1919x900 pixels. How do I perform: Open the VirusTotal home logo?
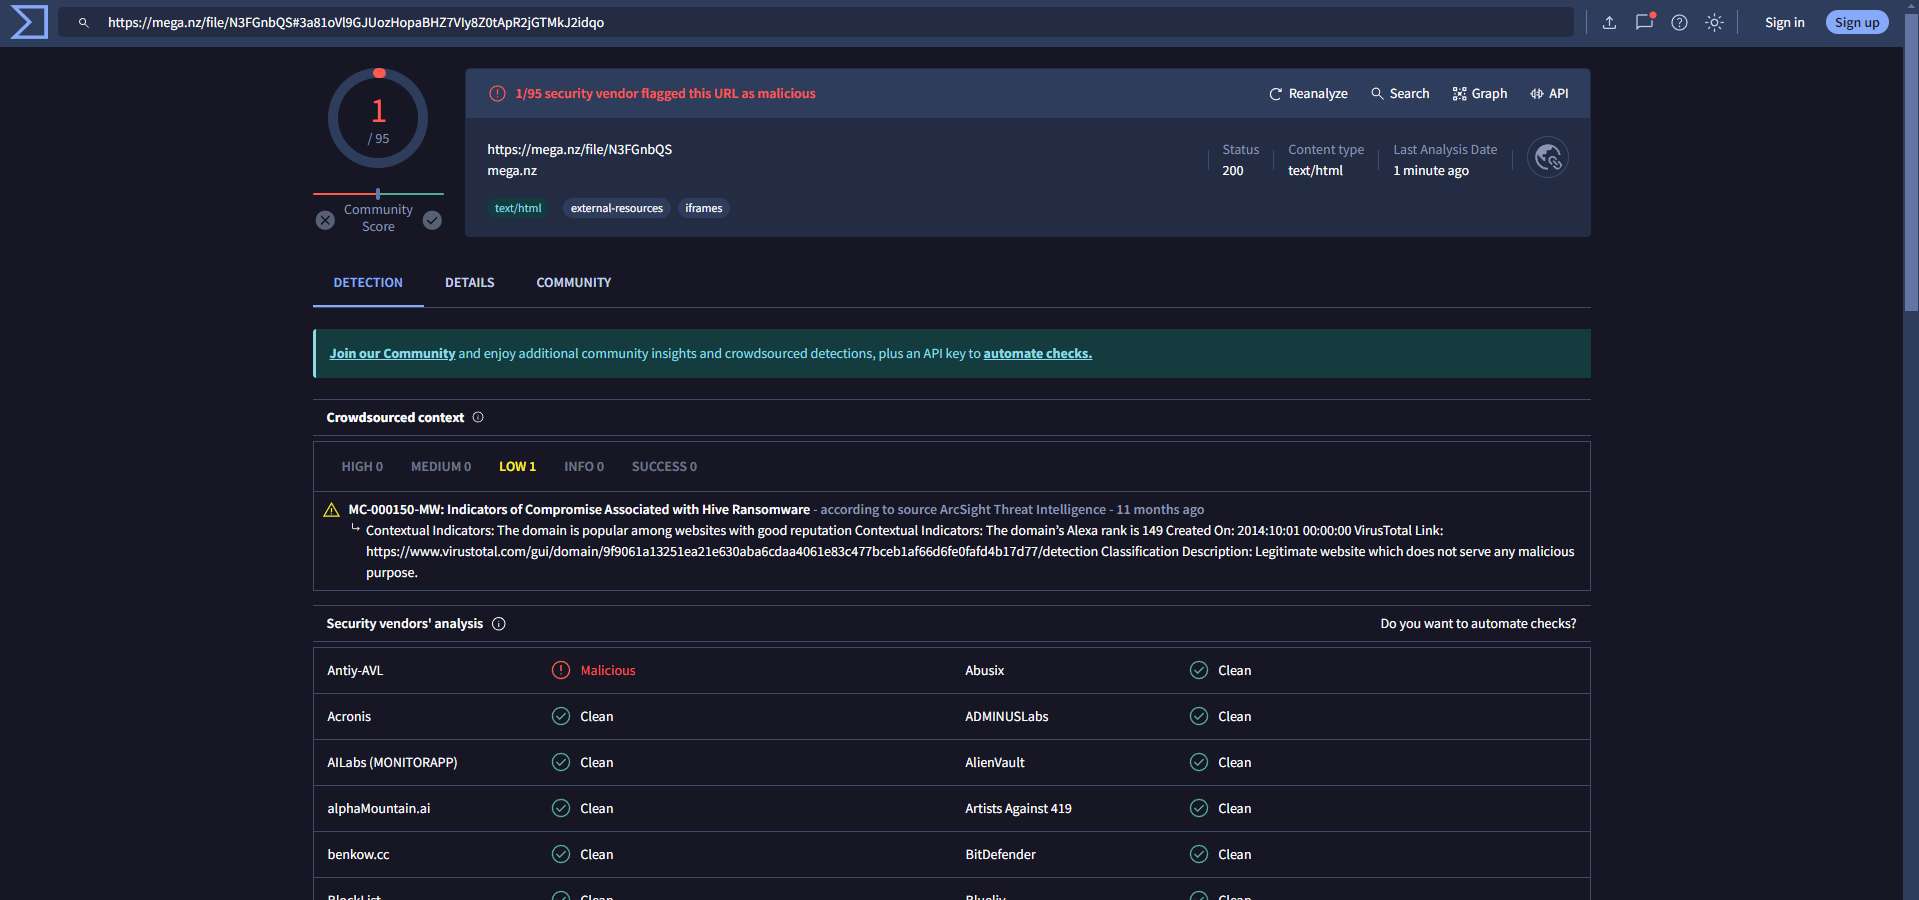pos(29,22)
